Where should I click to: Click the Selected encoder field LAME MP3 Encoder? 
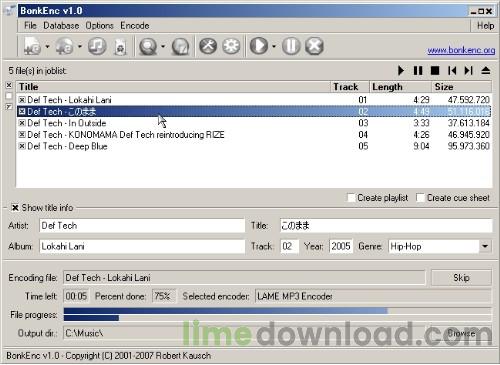point(373,296)
